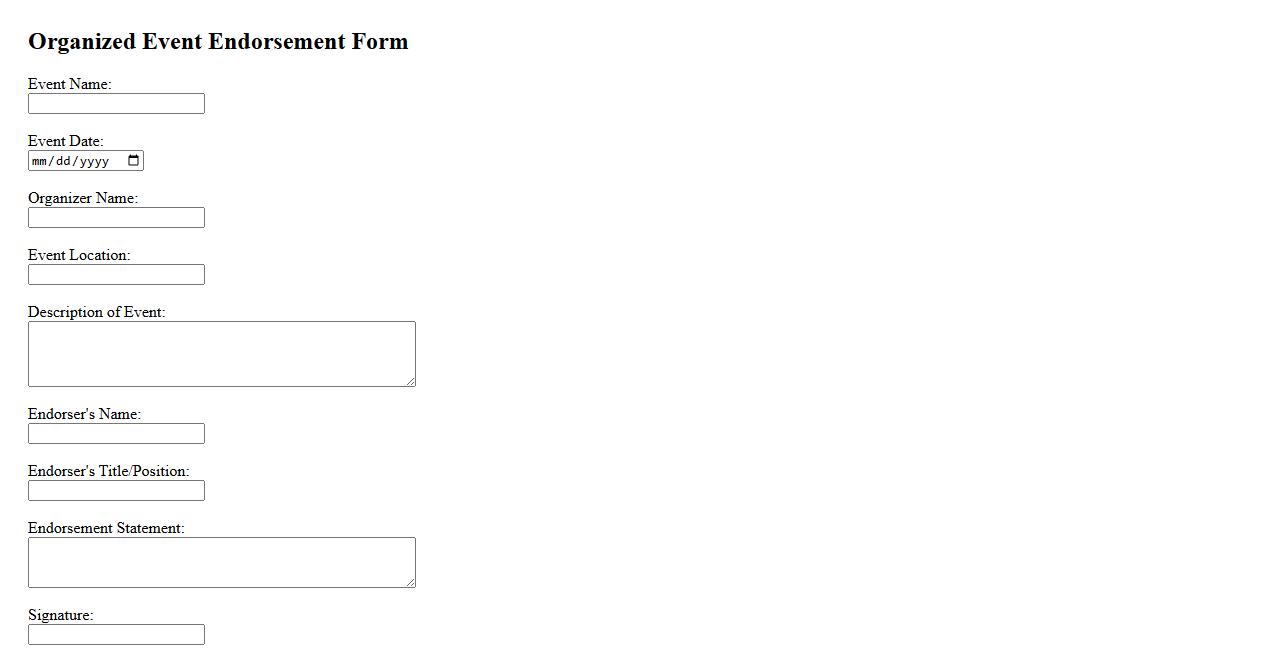Click the "Event Date:" label text

[65, 141]
